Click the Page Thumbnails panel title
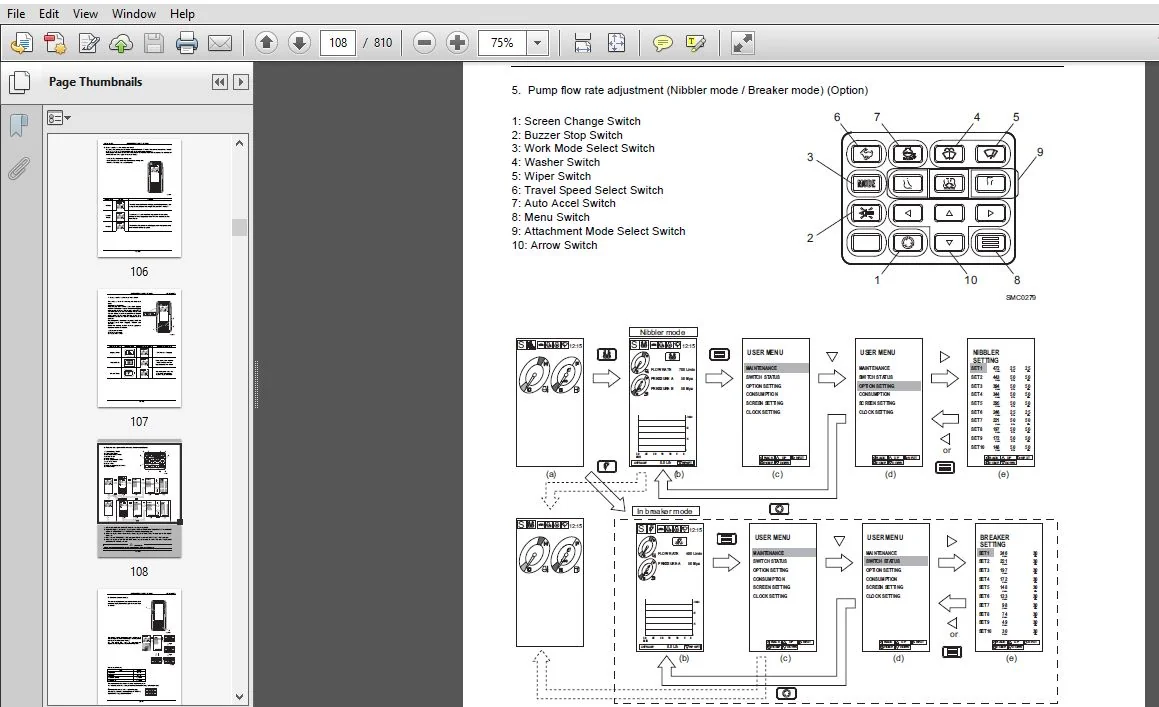Screen dimensions: 1159x707 pyautogui.click(x=95, y=82)
